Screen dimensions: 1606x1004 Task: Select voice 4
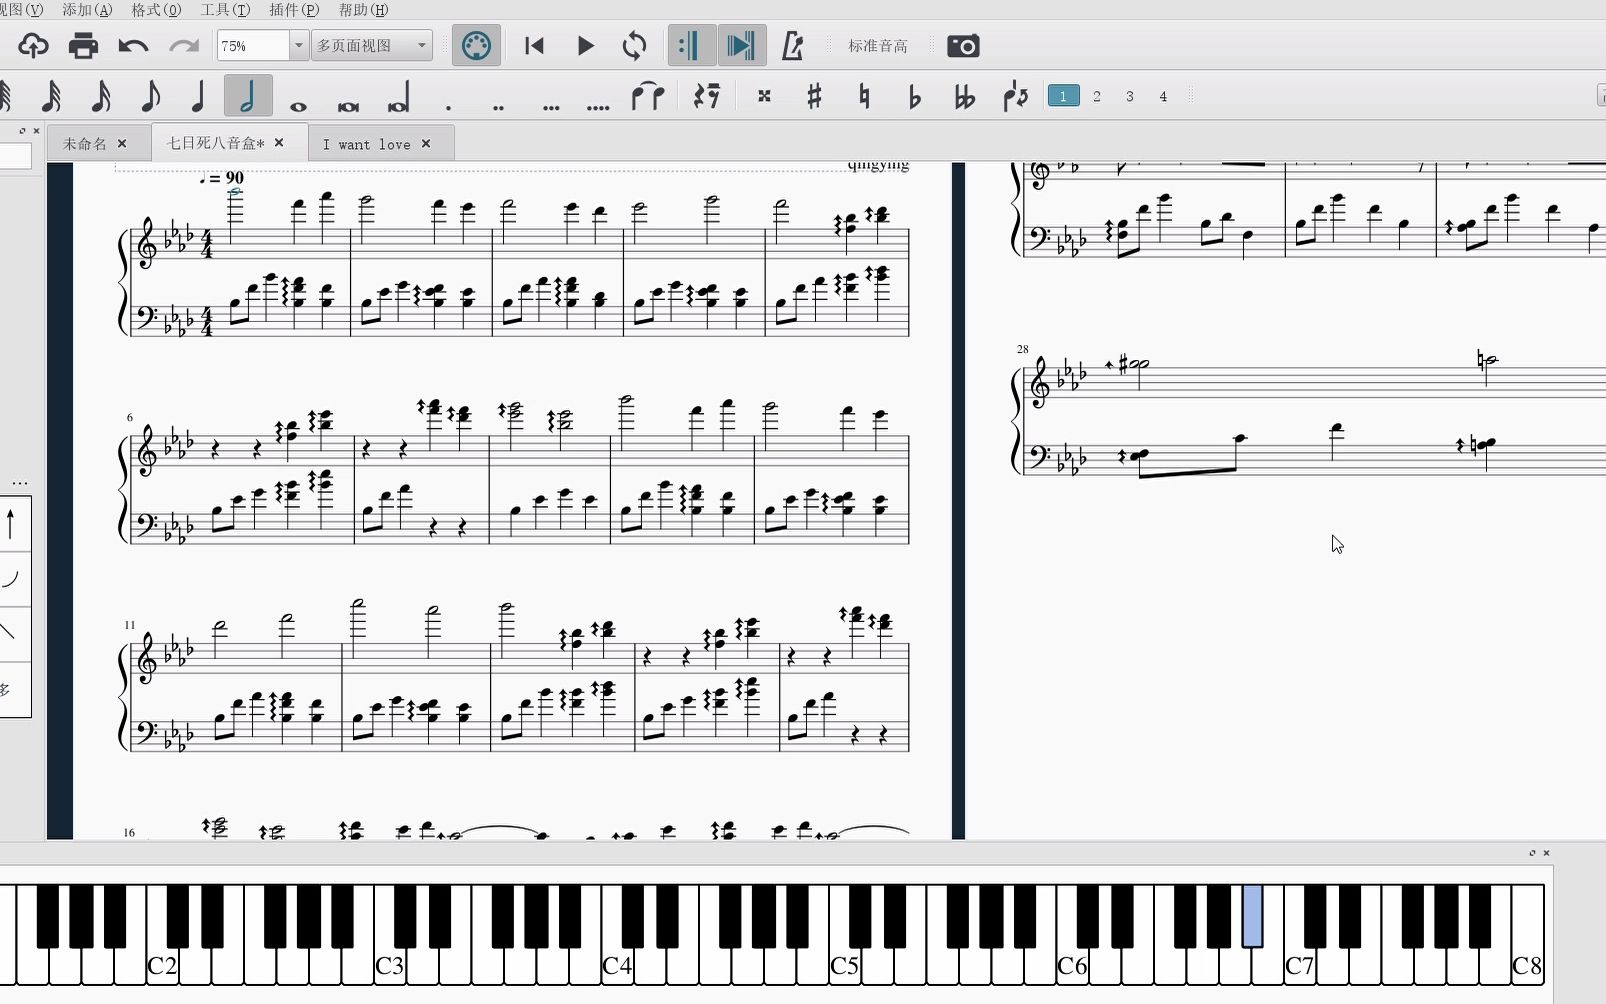point(1163,96)
